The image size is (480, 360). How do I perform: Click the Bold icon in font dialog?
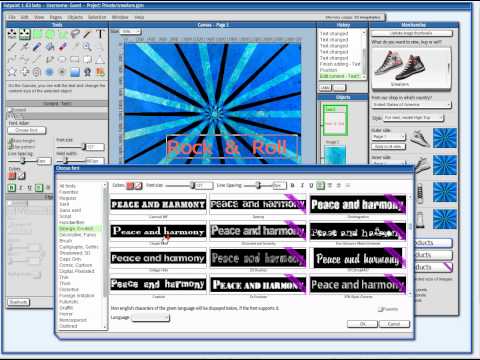[x=292, y=185]
